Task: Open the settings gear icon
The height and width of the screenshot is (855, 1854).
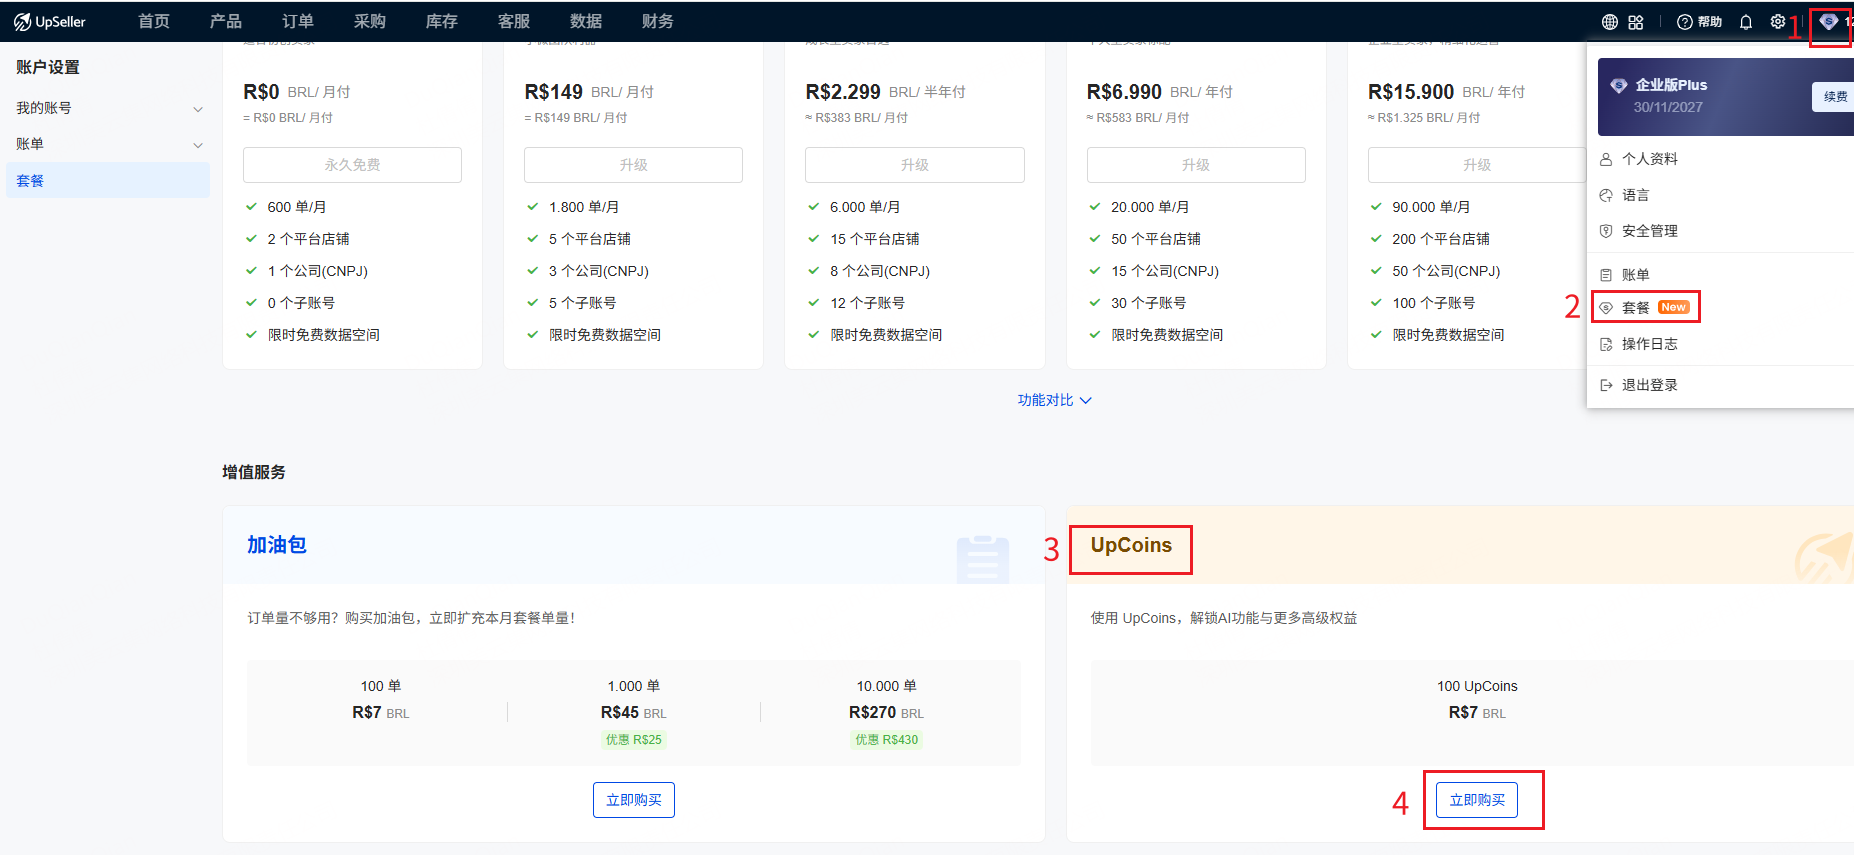Action: (x=1778, y=22)
